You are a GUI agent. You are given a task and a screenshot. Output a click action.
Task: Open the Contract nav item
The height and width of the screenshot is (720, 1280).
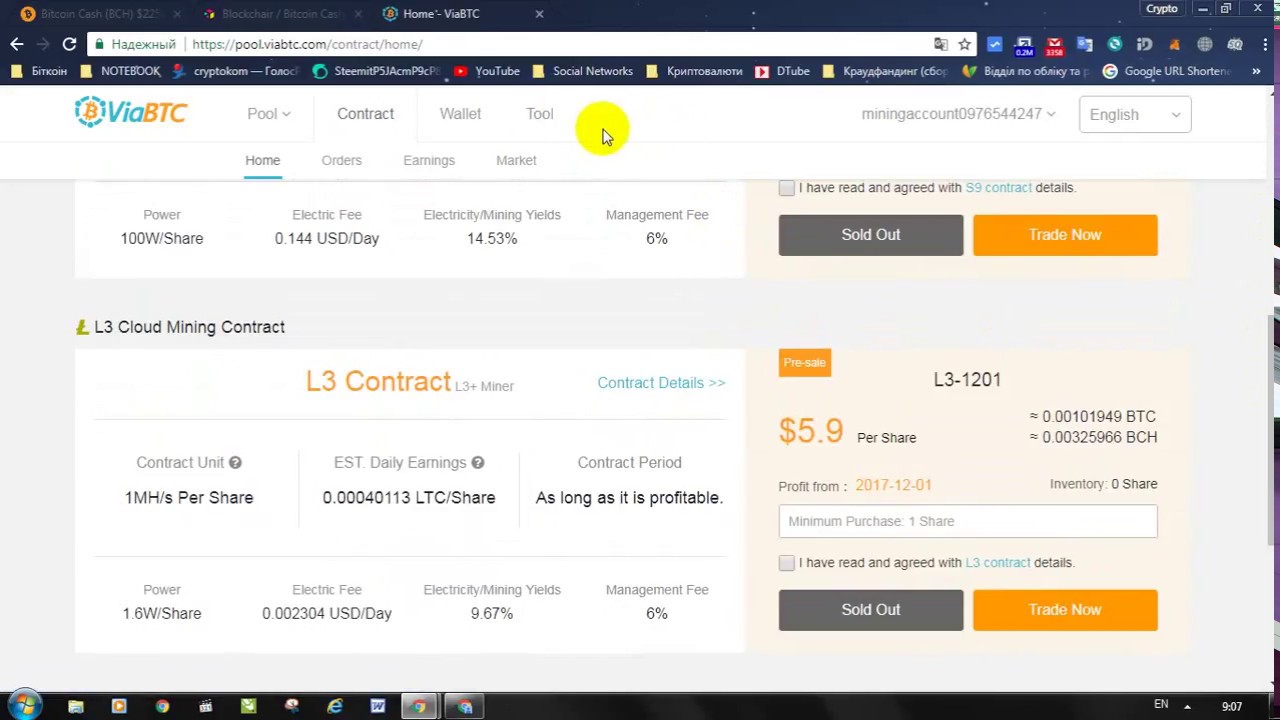coord(365,114)
